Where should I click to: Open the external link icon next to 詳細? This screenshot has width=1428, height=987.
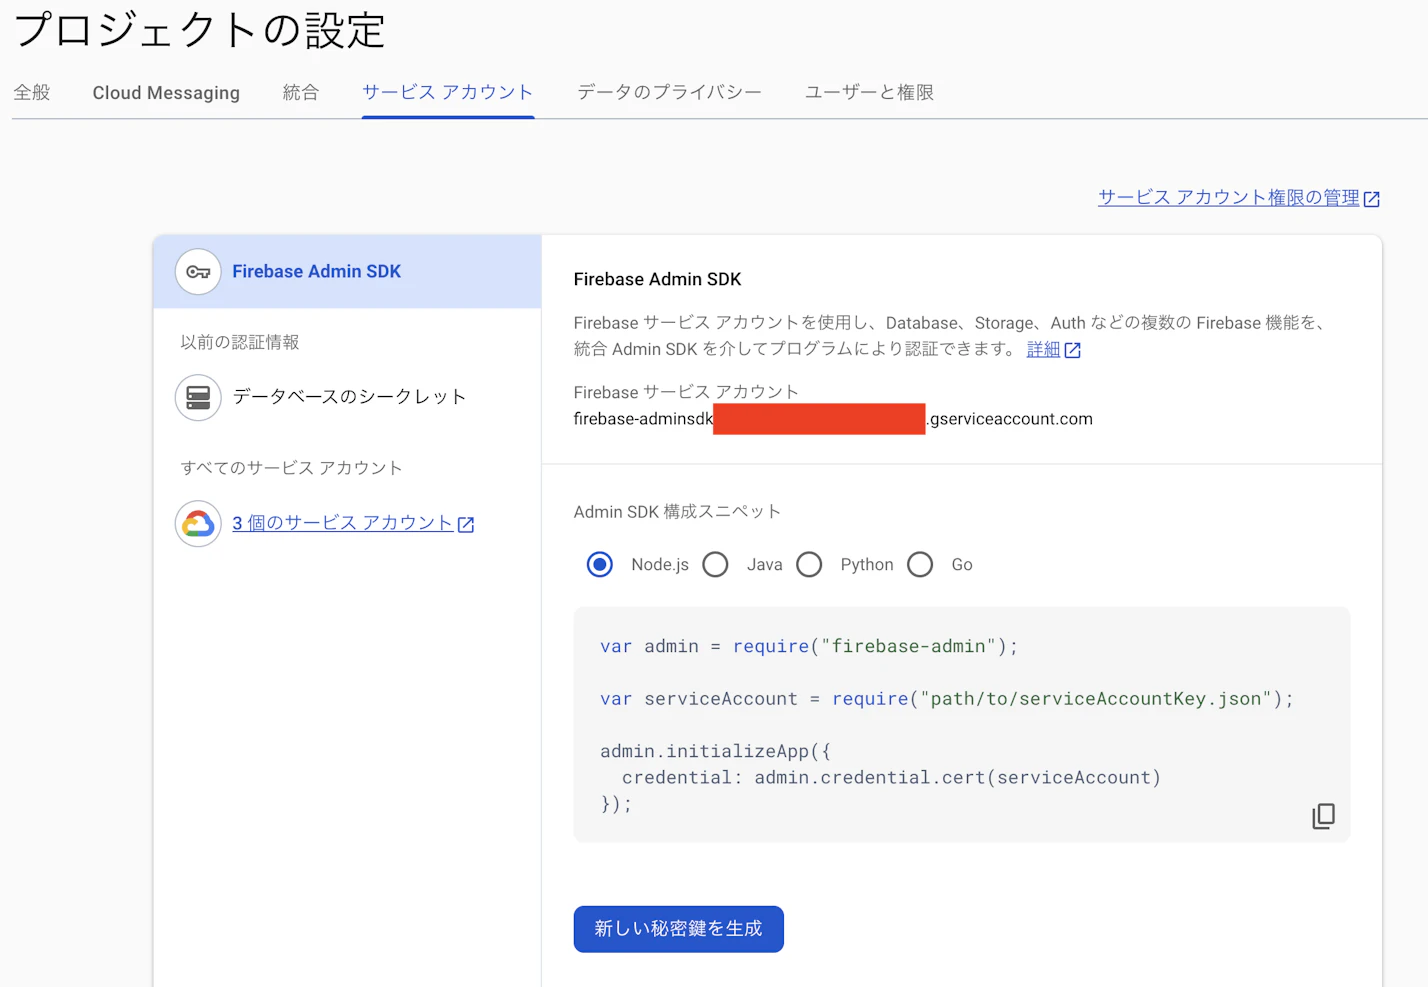pos(1073,350)
